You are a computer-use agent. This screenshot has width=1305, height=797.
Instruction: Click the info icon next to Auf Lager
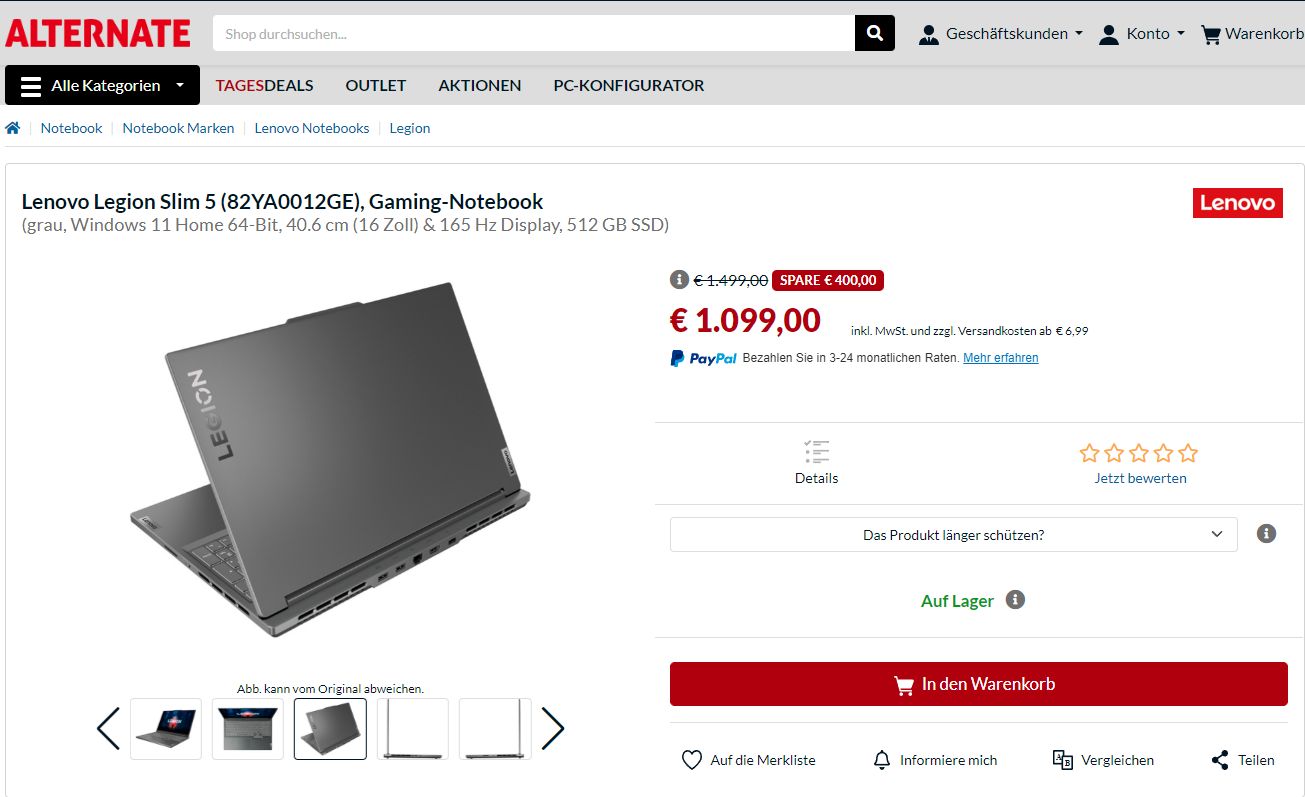pos(1015,600)
